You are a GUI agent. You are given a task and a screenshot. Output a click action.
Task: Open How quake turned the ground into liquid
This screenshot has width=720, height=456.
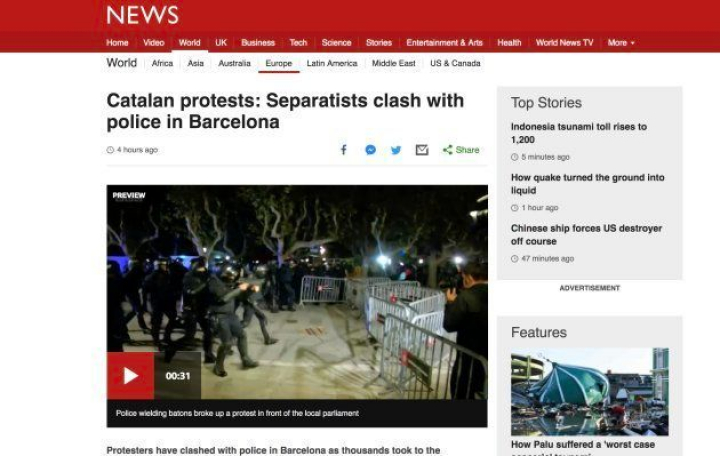coord(587,184)
